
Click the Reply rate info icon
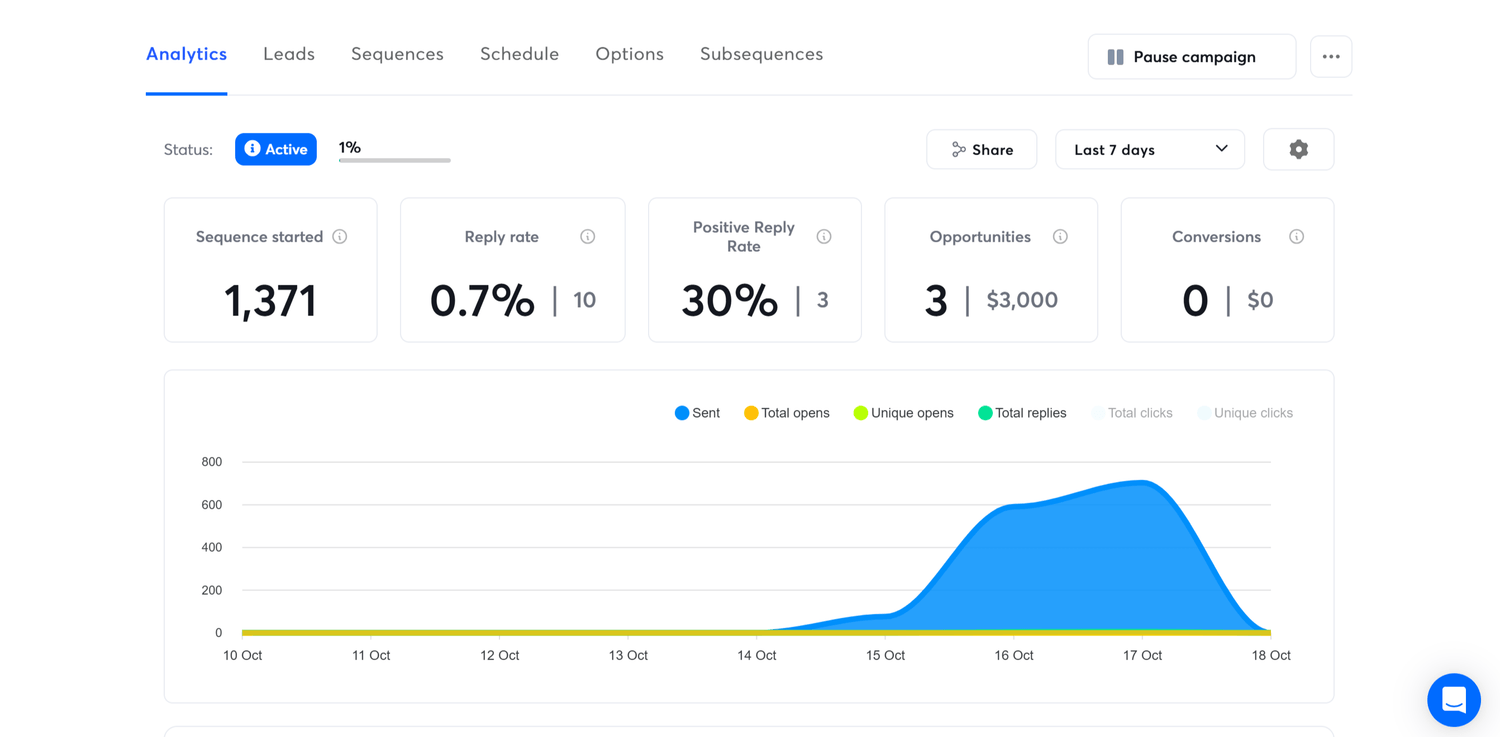[588, 237]
